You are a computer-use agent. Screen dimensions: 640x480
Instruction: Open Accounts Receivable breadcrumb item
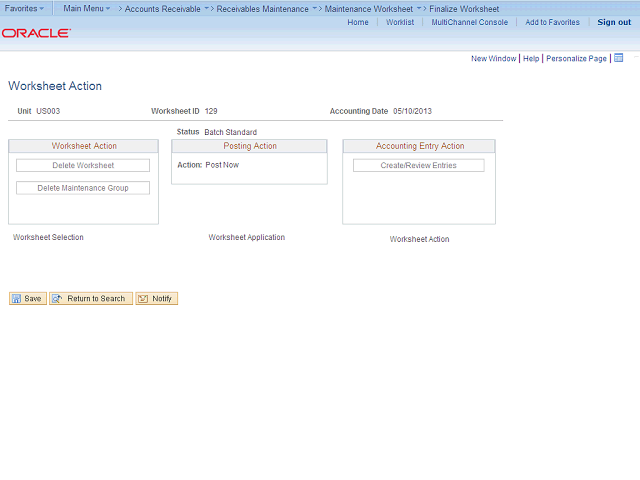[162, 9]
